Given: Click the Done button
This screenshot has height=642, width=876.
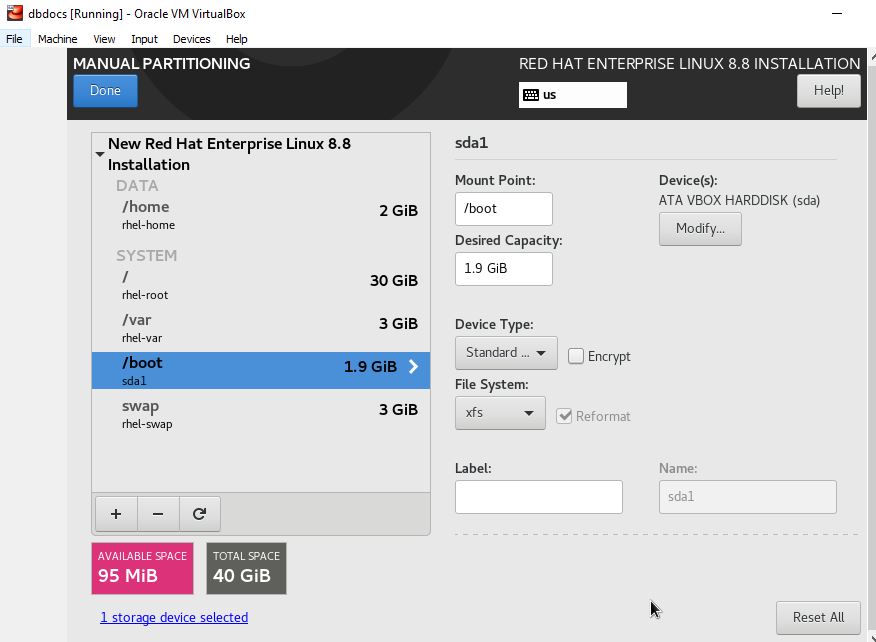Looking at the screenshot, I should point(106,91).
